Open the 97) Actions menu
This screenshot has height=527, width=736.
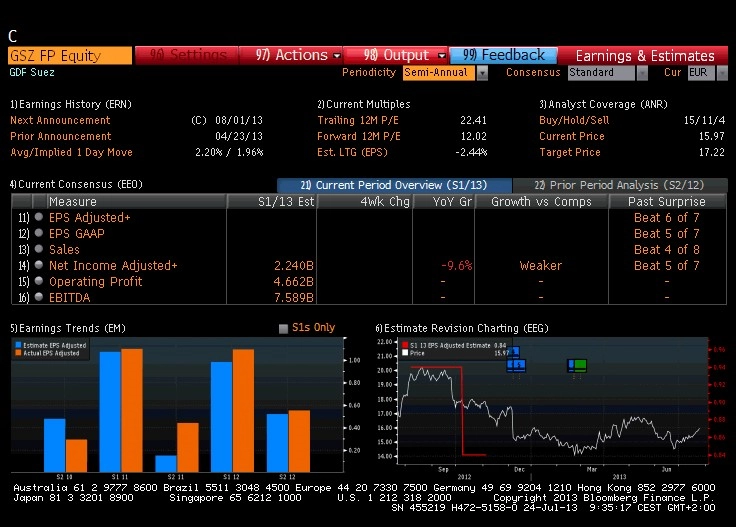pos(291,55)
